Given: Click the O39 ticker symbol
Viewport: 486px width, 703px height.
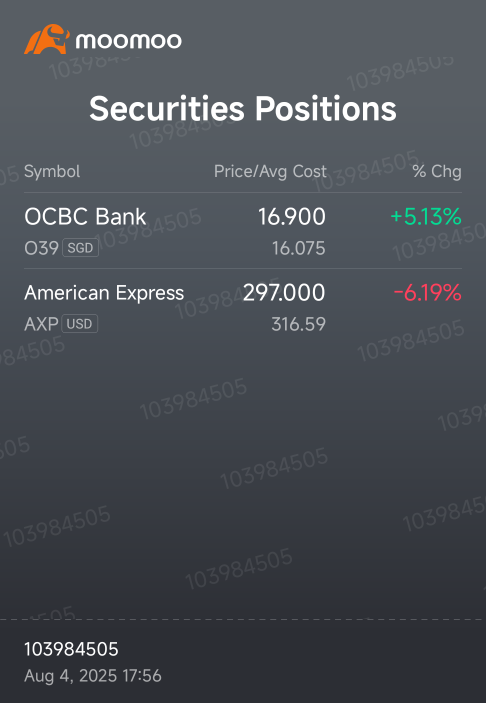Looking at the screenshot, I should point(41,248).
